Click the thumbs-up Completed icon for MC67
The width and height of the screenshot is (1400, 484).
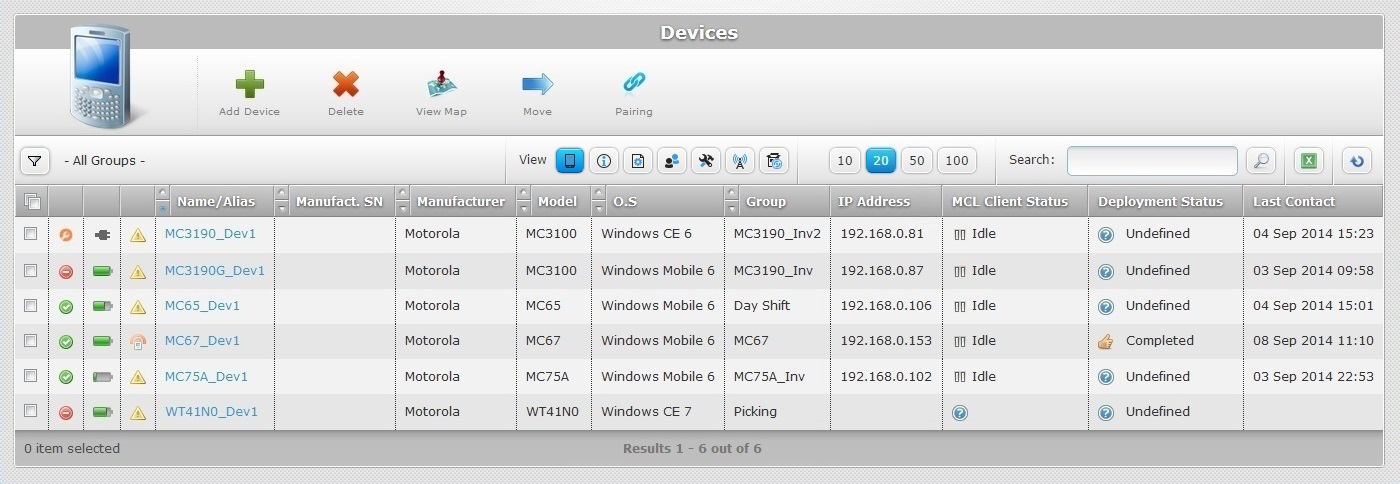(x=1105, y=341)
